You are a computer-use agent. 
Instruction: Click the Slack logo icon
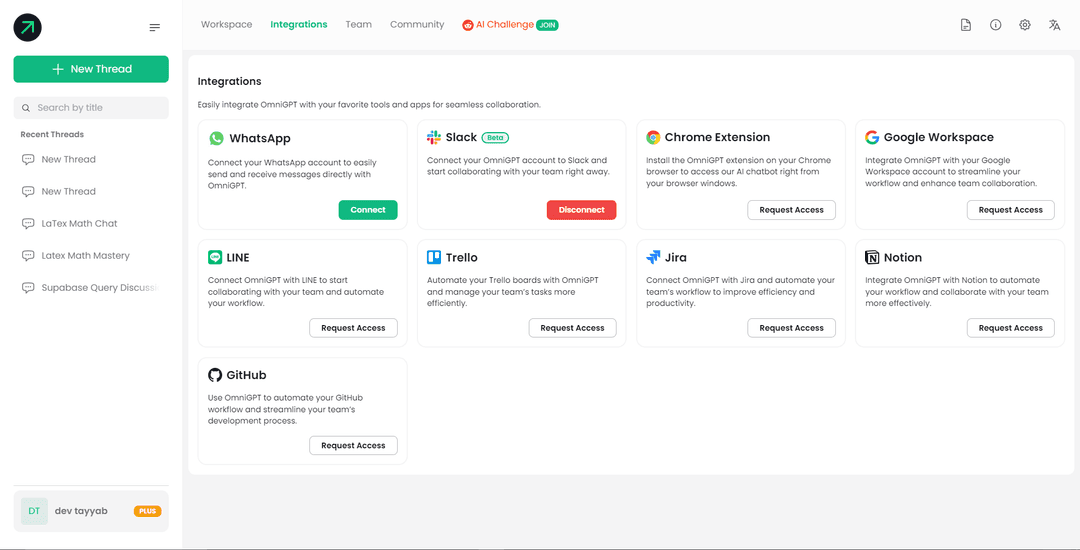[x=434, y=137]
